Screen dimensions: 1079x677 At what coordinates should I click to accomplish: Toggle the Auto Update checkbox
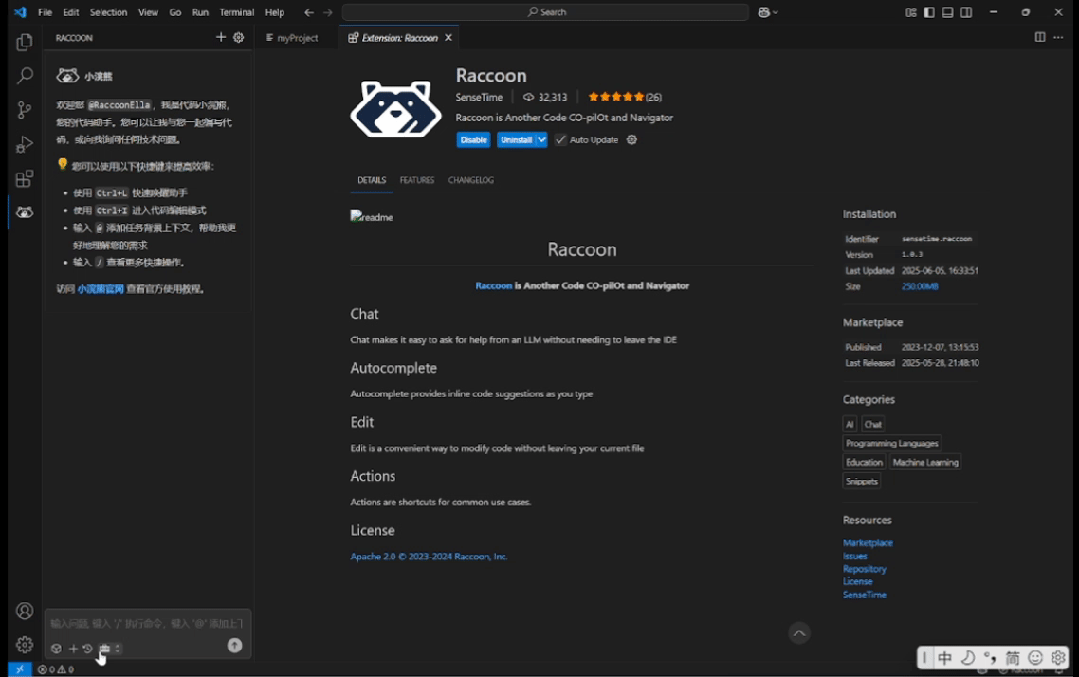[561, 140]
